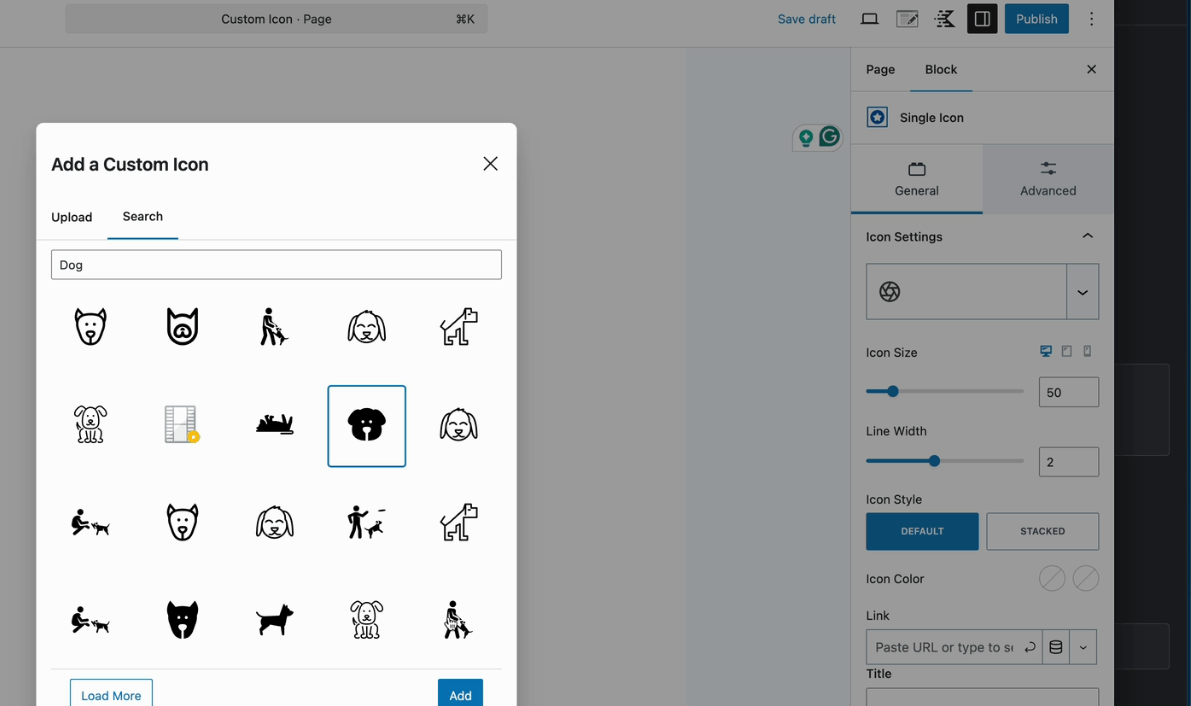Select the guide dog with person icon in last row
The width and height of the screenshot is (1191, 706).
[458, 619]
